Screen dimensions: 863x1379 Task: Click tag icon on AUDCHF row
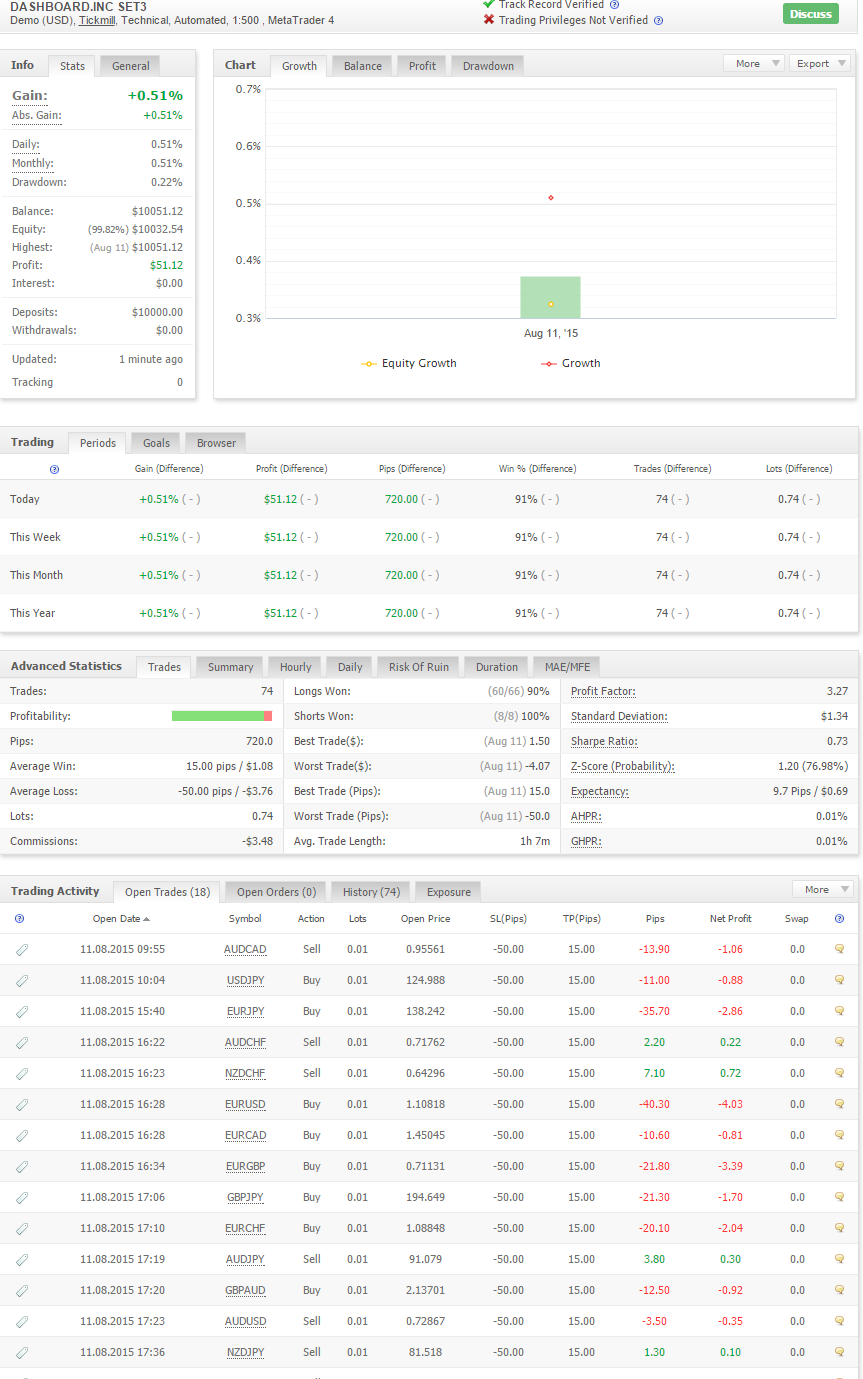click(22, 1043)
